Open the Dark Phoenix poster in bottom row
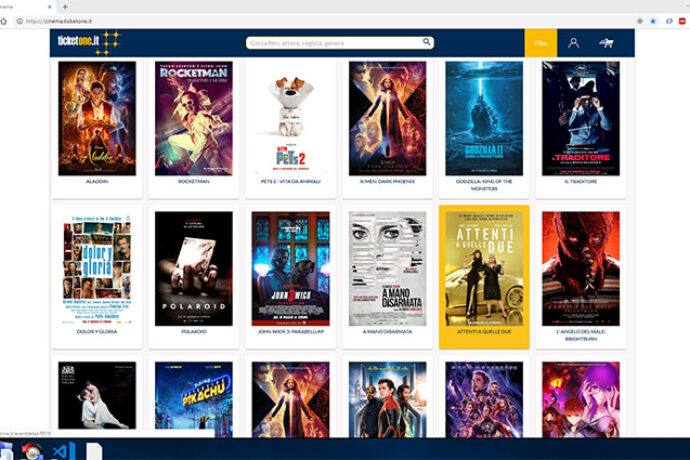Image resolution: width=690 pixels, height=460 pixels. (290, 399)
